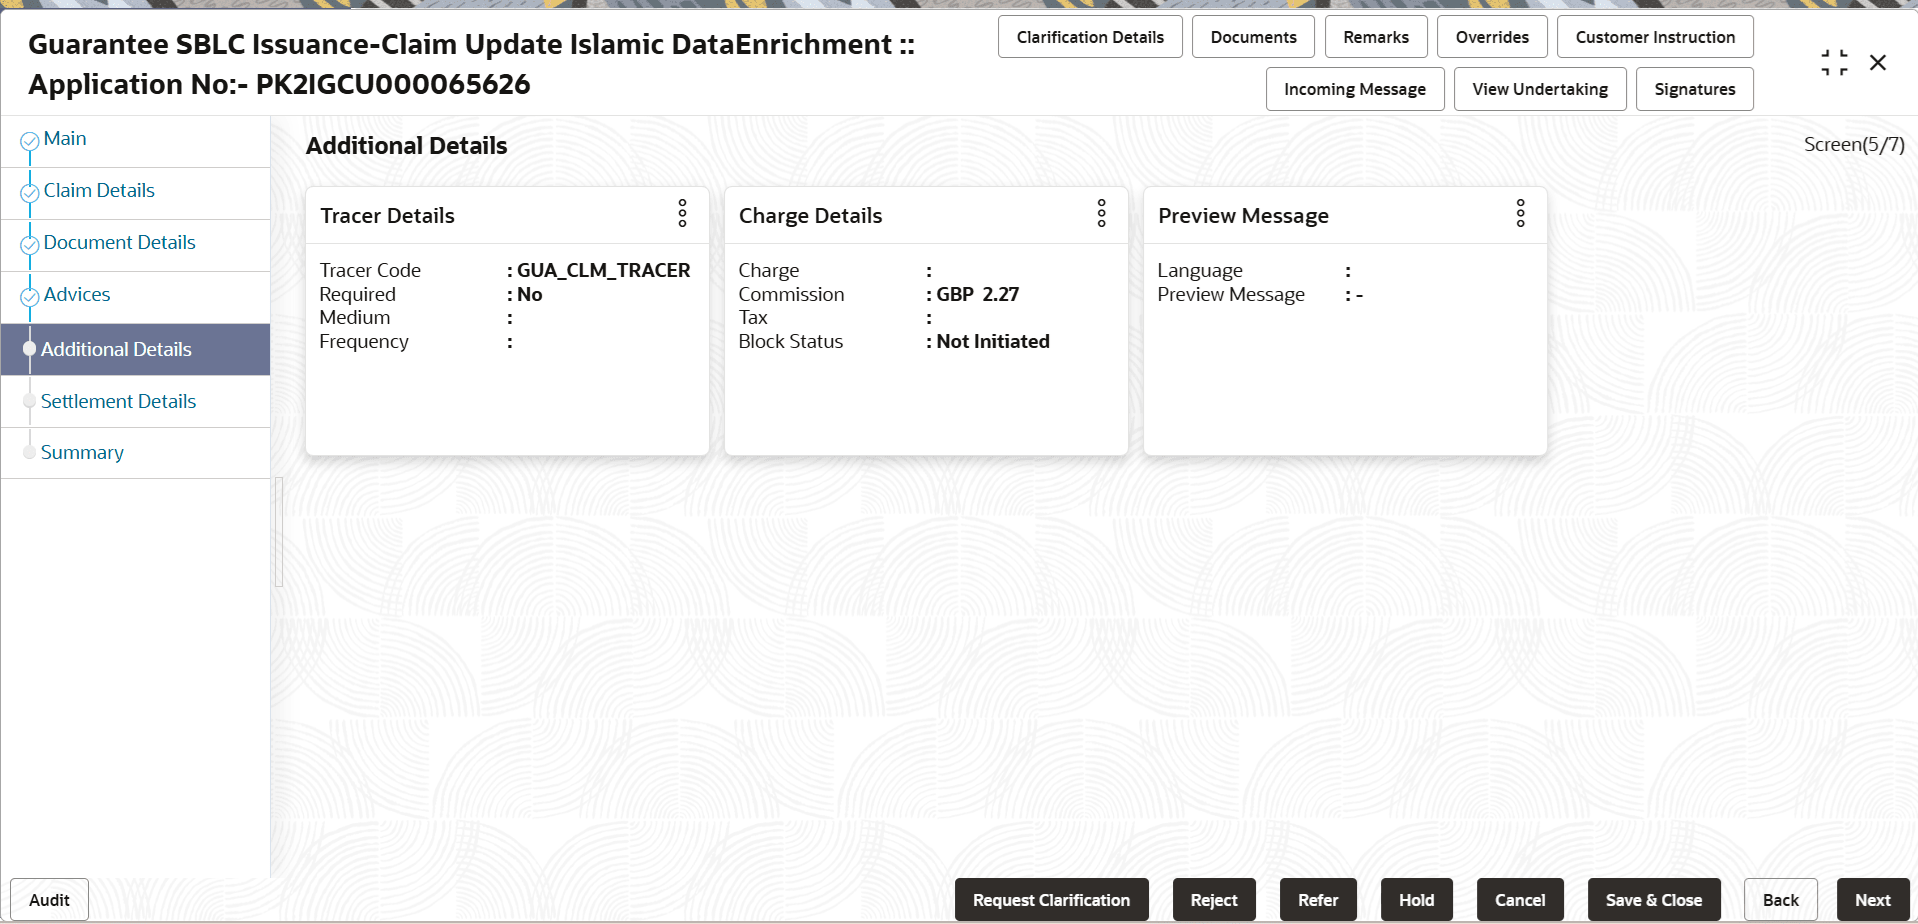Click the Commission label
The width and height of the screenshot is (1918, 924).
click(791, 294)
